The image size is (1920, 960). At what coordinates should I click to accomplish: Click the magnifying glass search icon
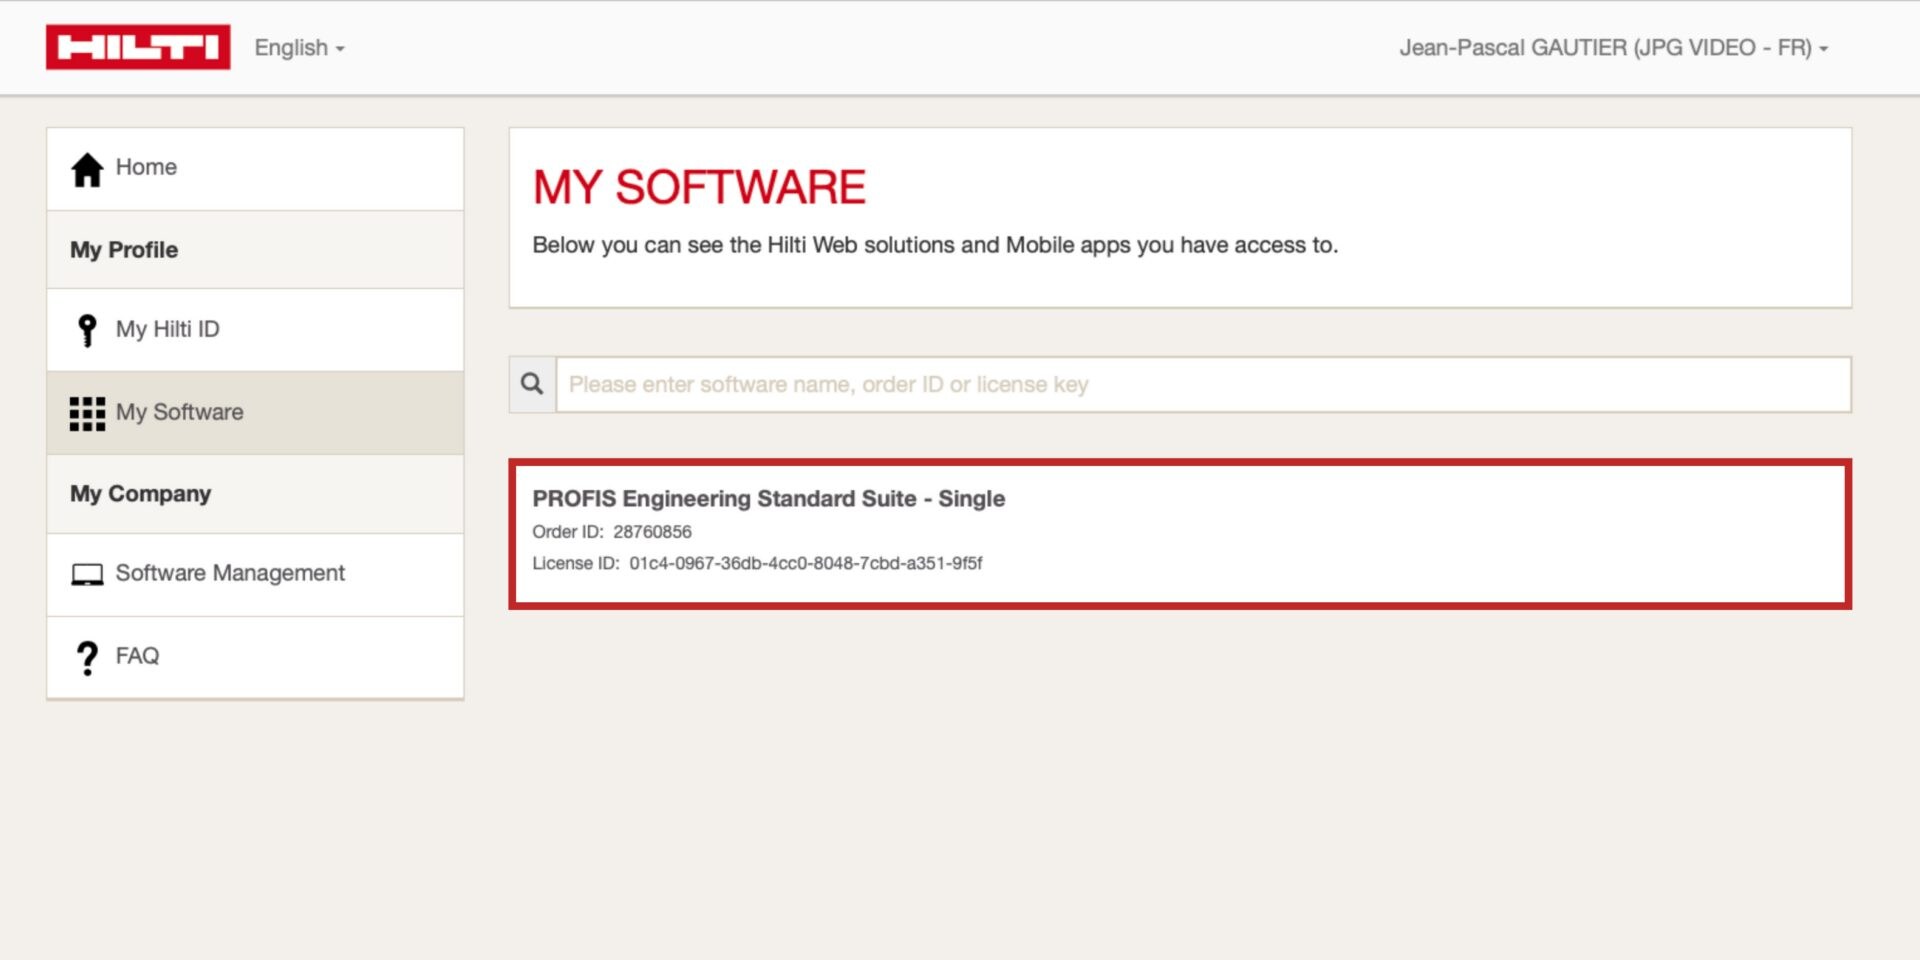(531, 384)
